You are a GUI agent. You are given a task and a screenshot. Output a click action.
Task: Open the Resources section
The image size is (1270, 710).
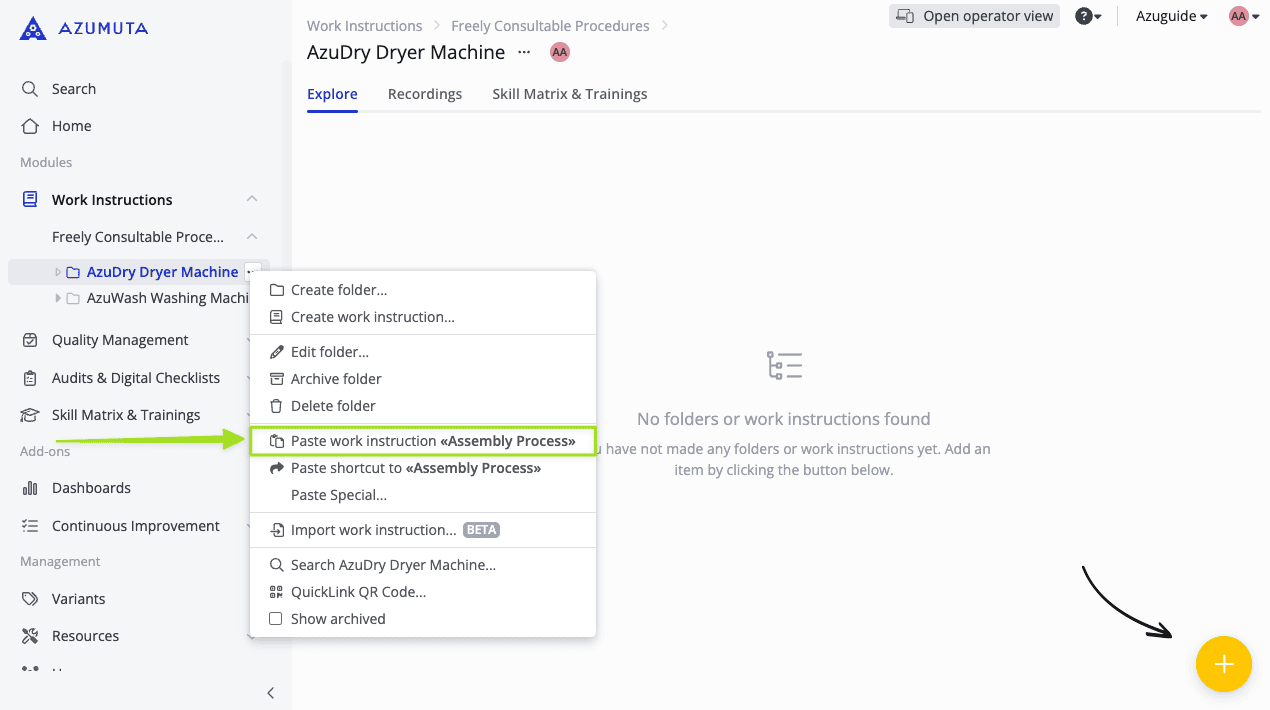pos(85,636)
